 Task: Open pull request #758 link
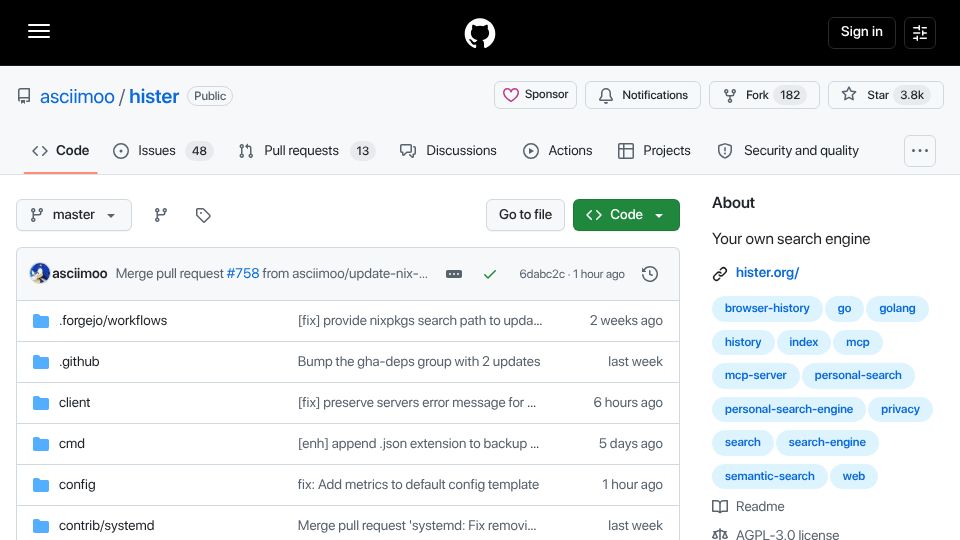tap(242, 274)
